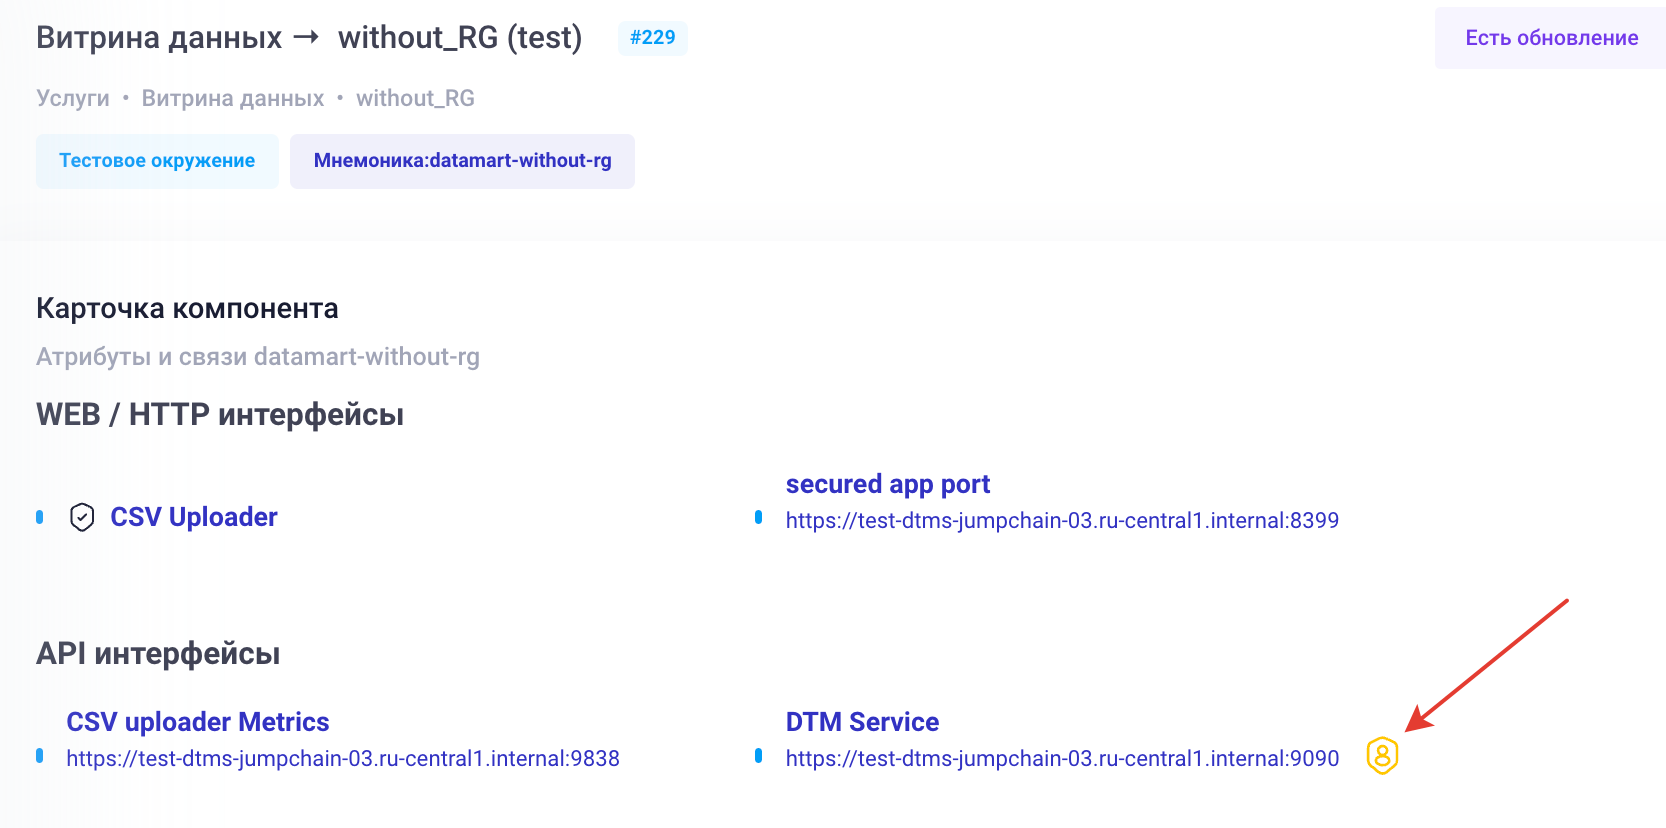
Task: Expand the API интерфейсы section
Action: (158, 653)
